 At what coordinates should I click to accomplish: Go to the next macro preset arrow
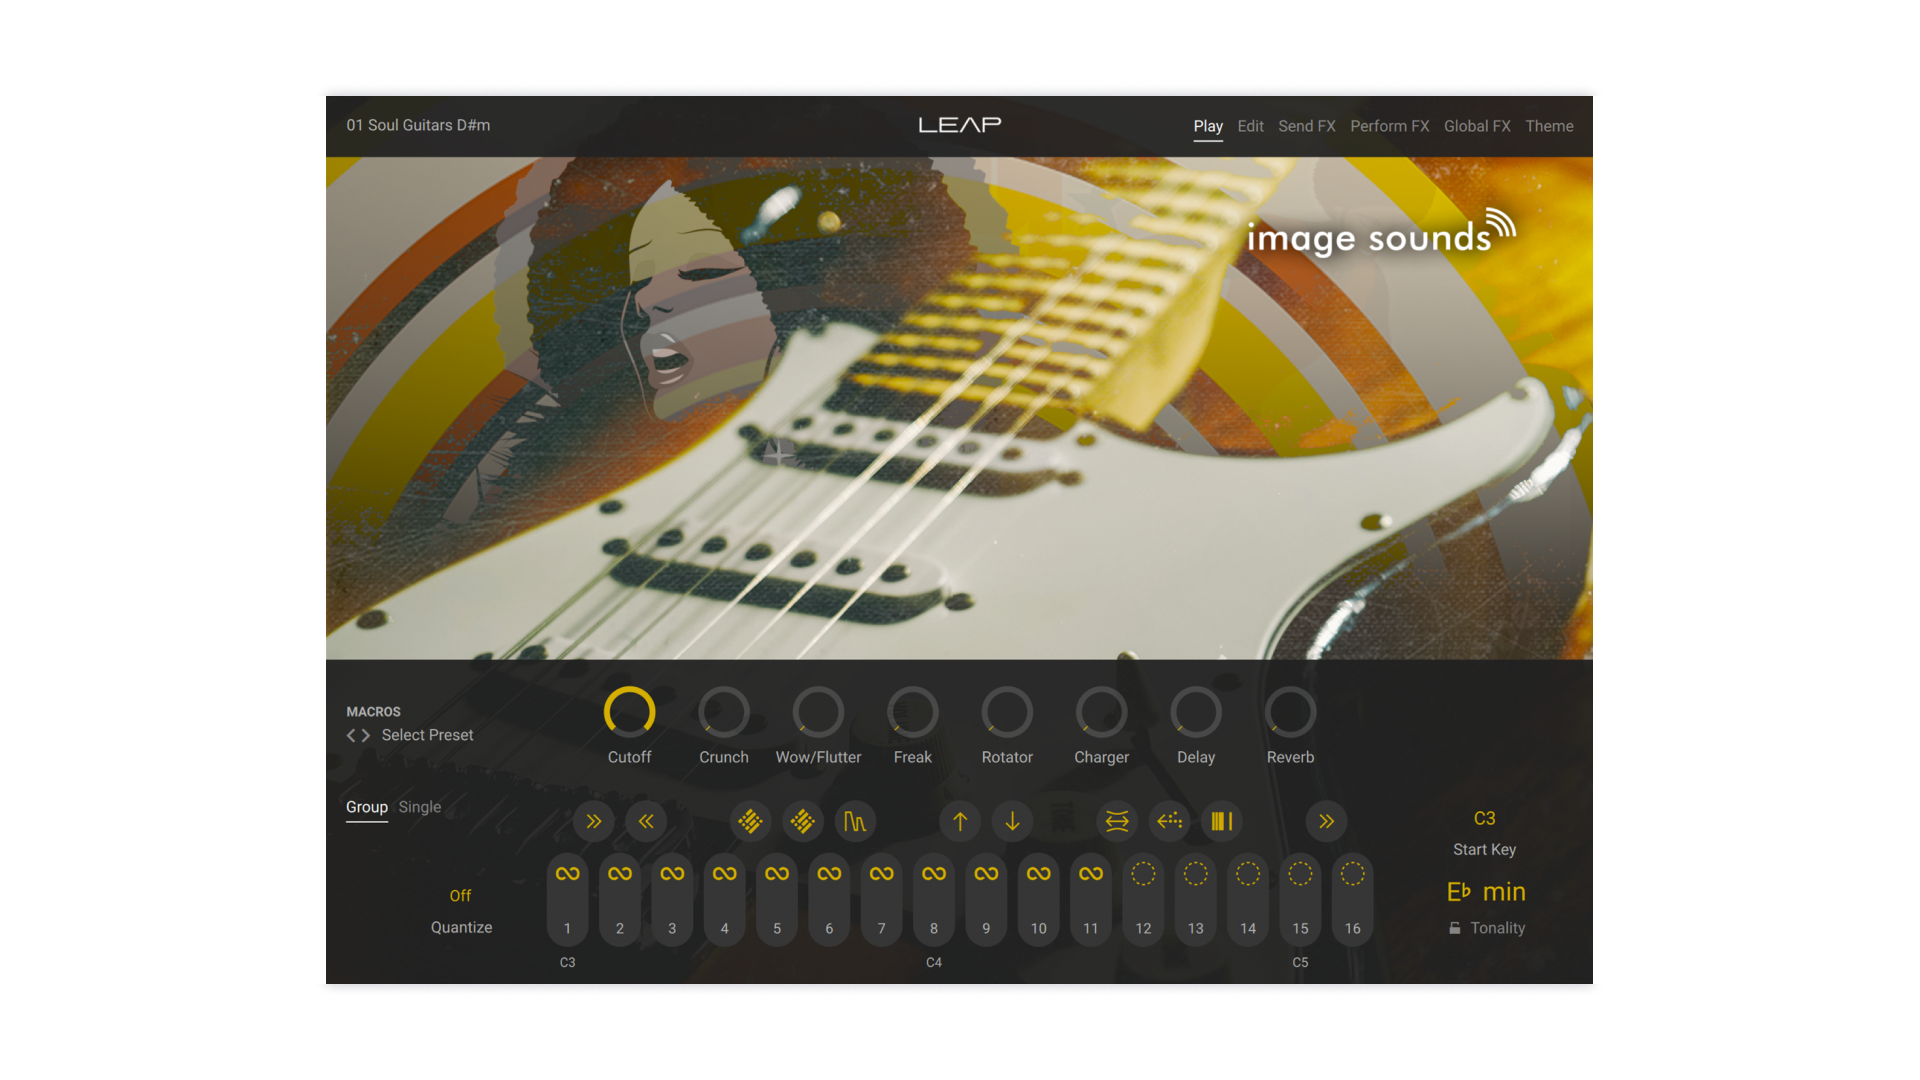366,735
